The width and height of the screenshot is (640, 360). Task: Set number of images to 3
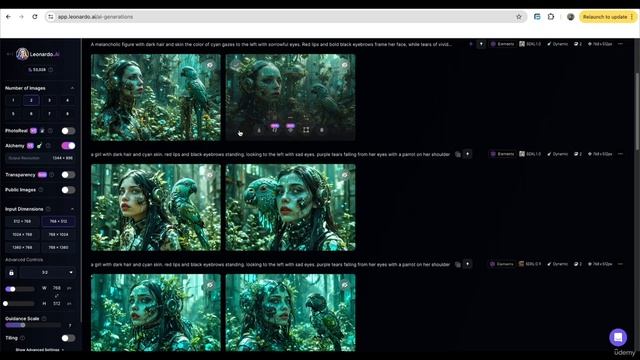(49, 100)
